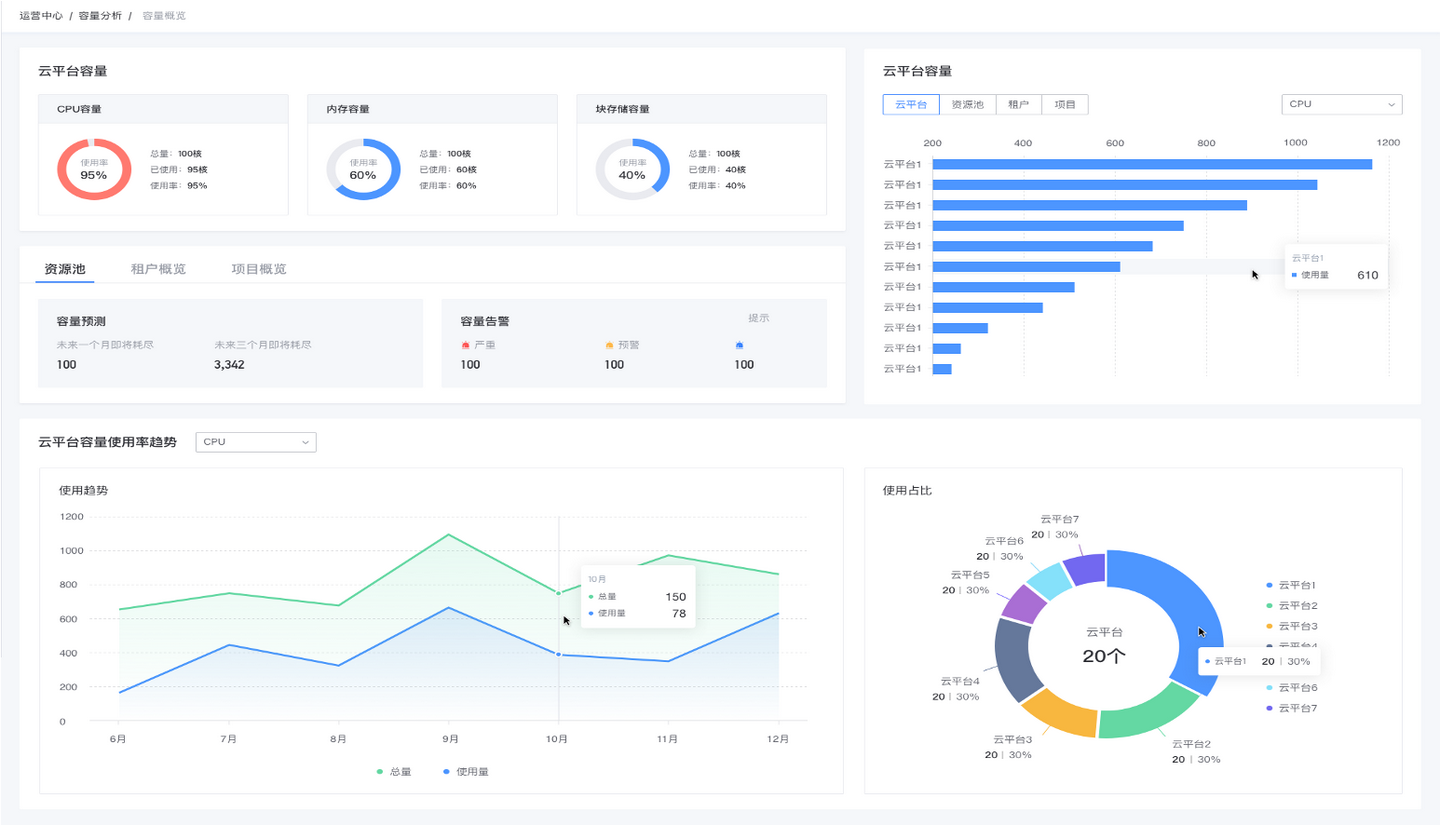Image resolution: width=1440 pixels, height=825 pixels.
Task: Toggle 使用量 series in line chart legend
Action: pos(465,772)
